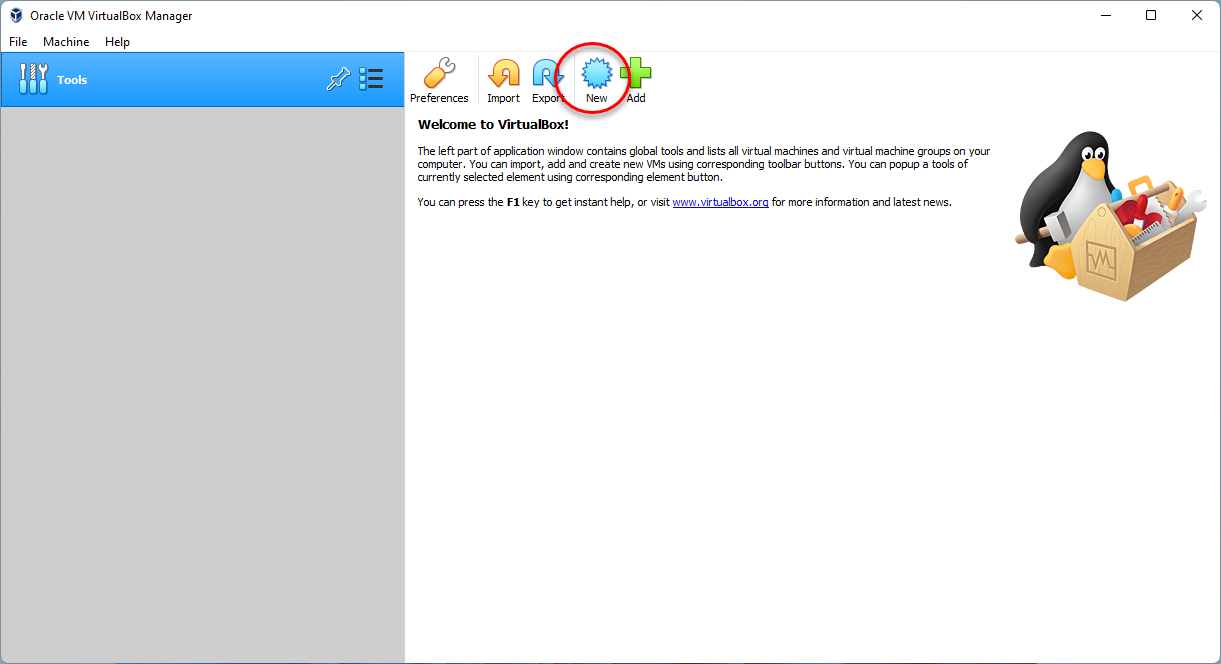1221x664 pixels.
Task: Open the Preferences toolbar button
Action: point(439,80)
